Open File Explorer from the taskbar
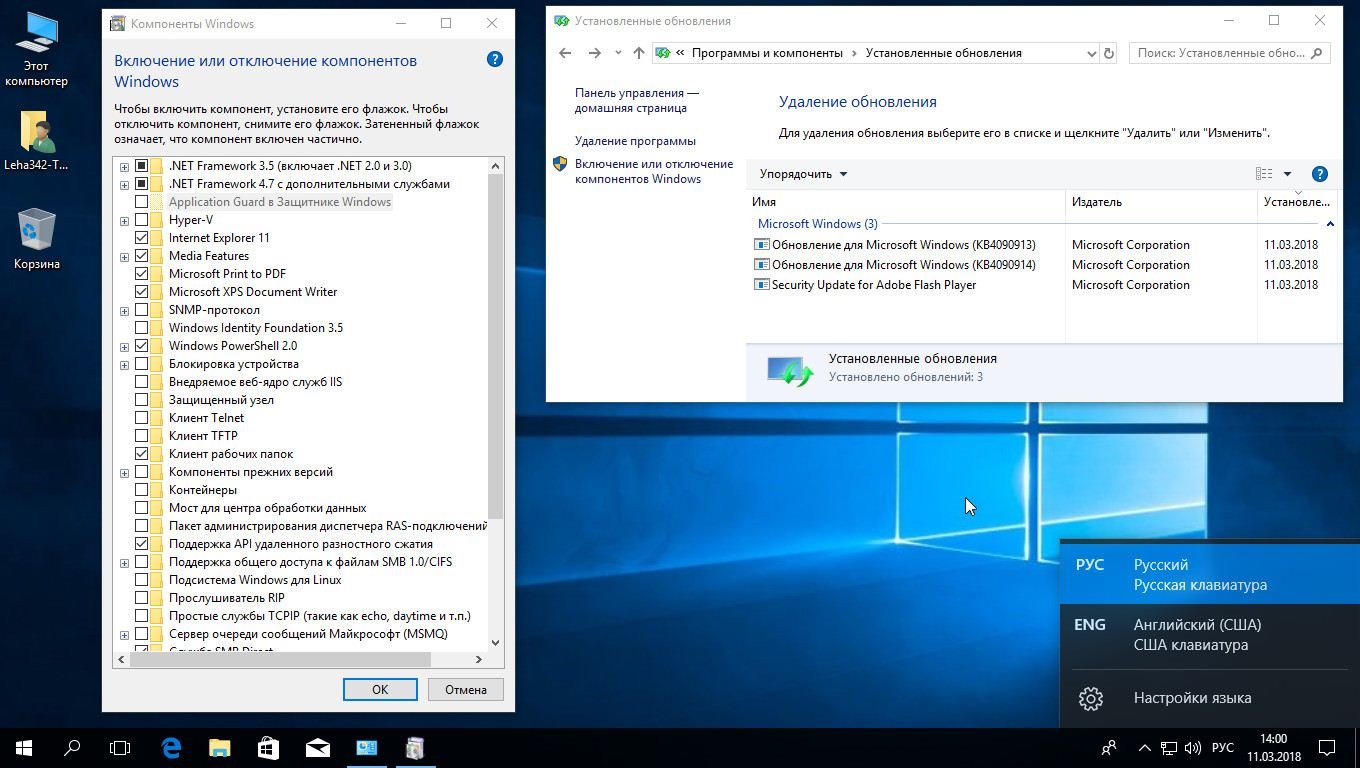1360x768 pixels. click(x=219, y=747)
